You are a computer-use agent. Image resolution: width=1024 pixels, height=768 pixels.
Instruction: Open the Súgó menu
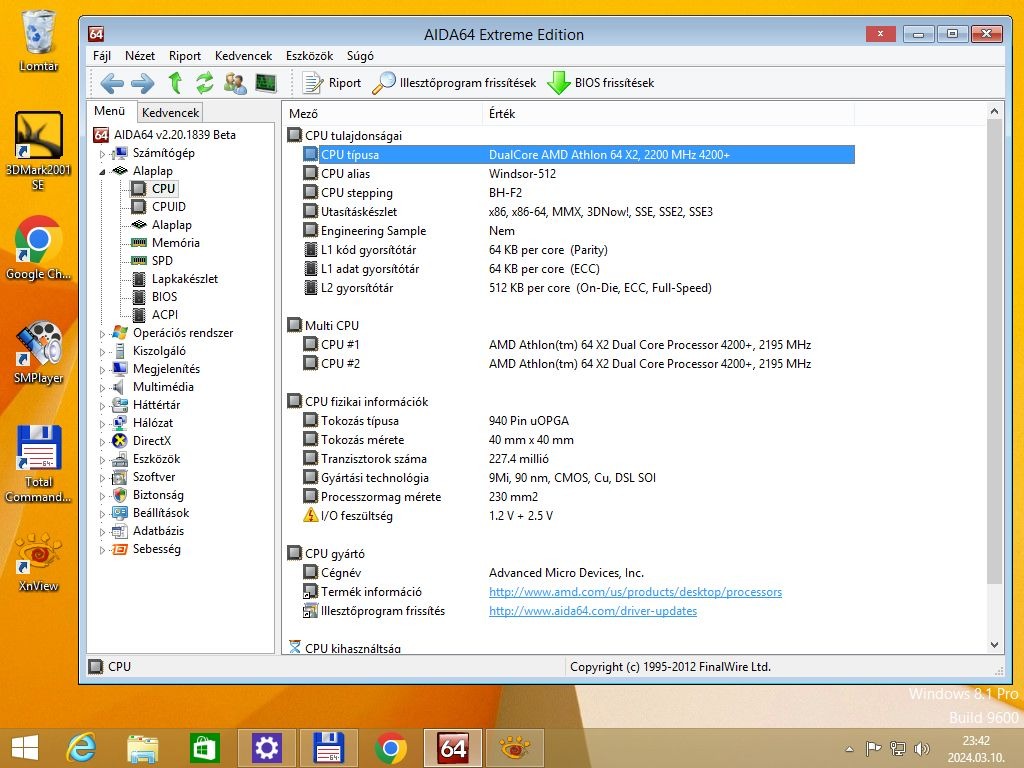point(360,56)
